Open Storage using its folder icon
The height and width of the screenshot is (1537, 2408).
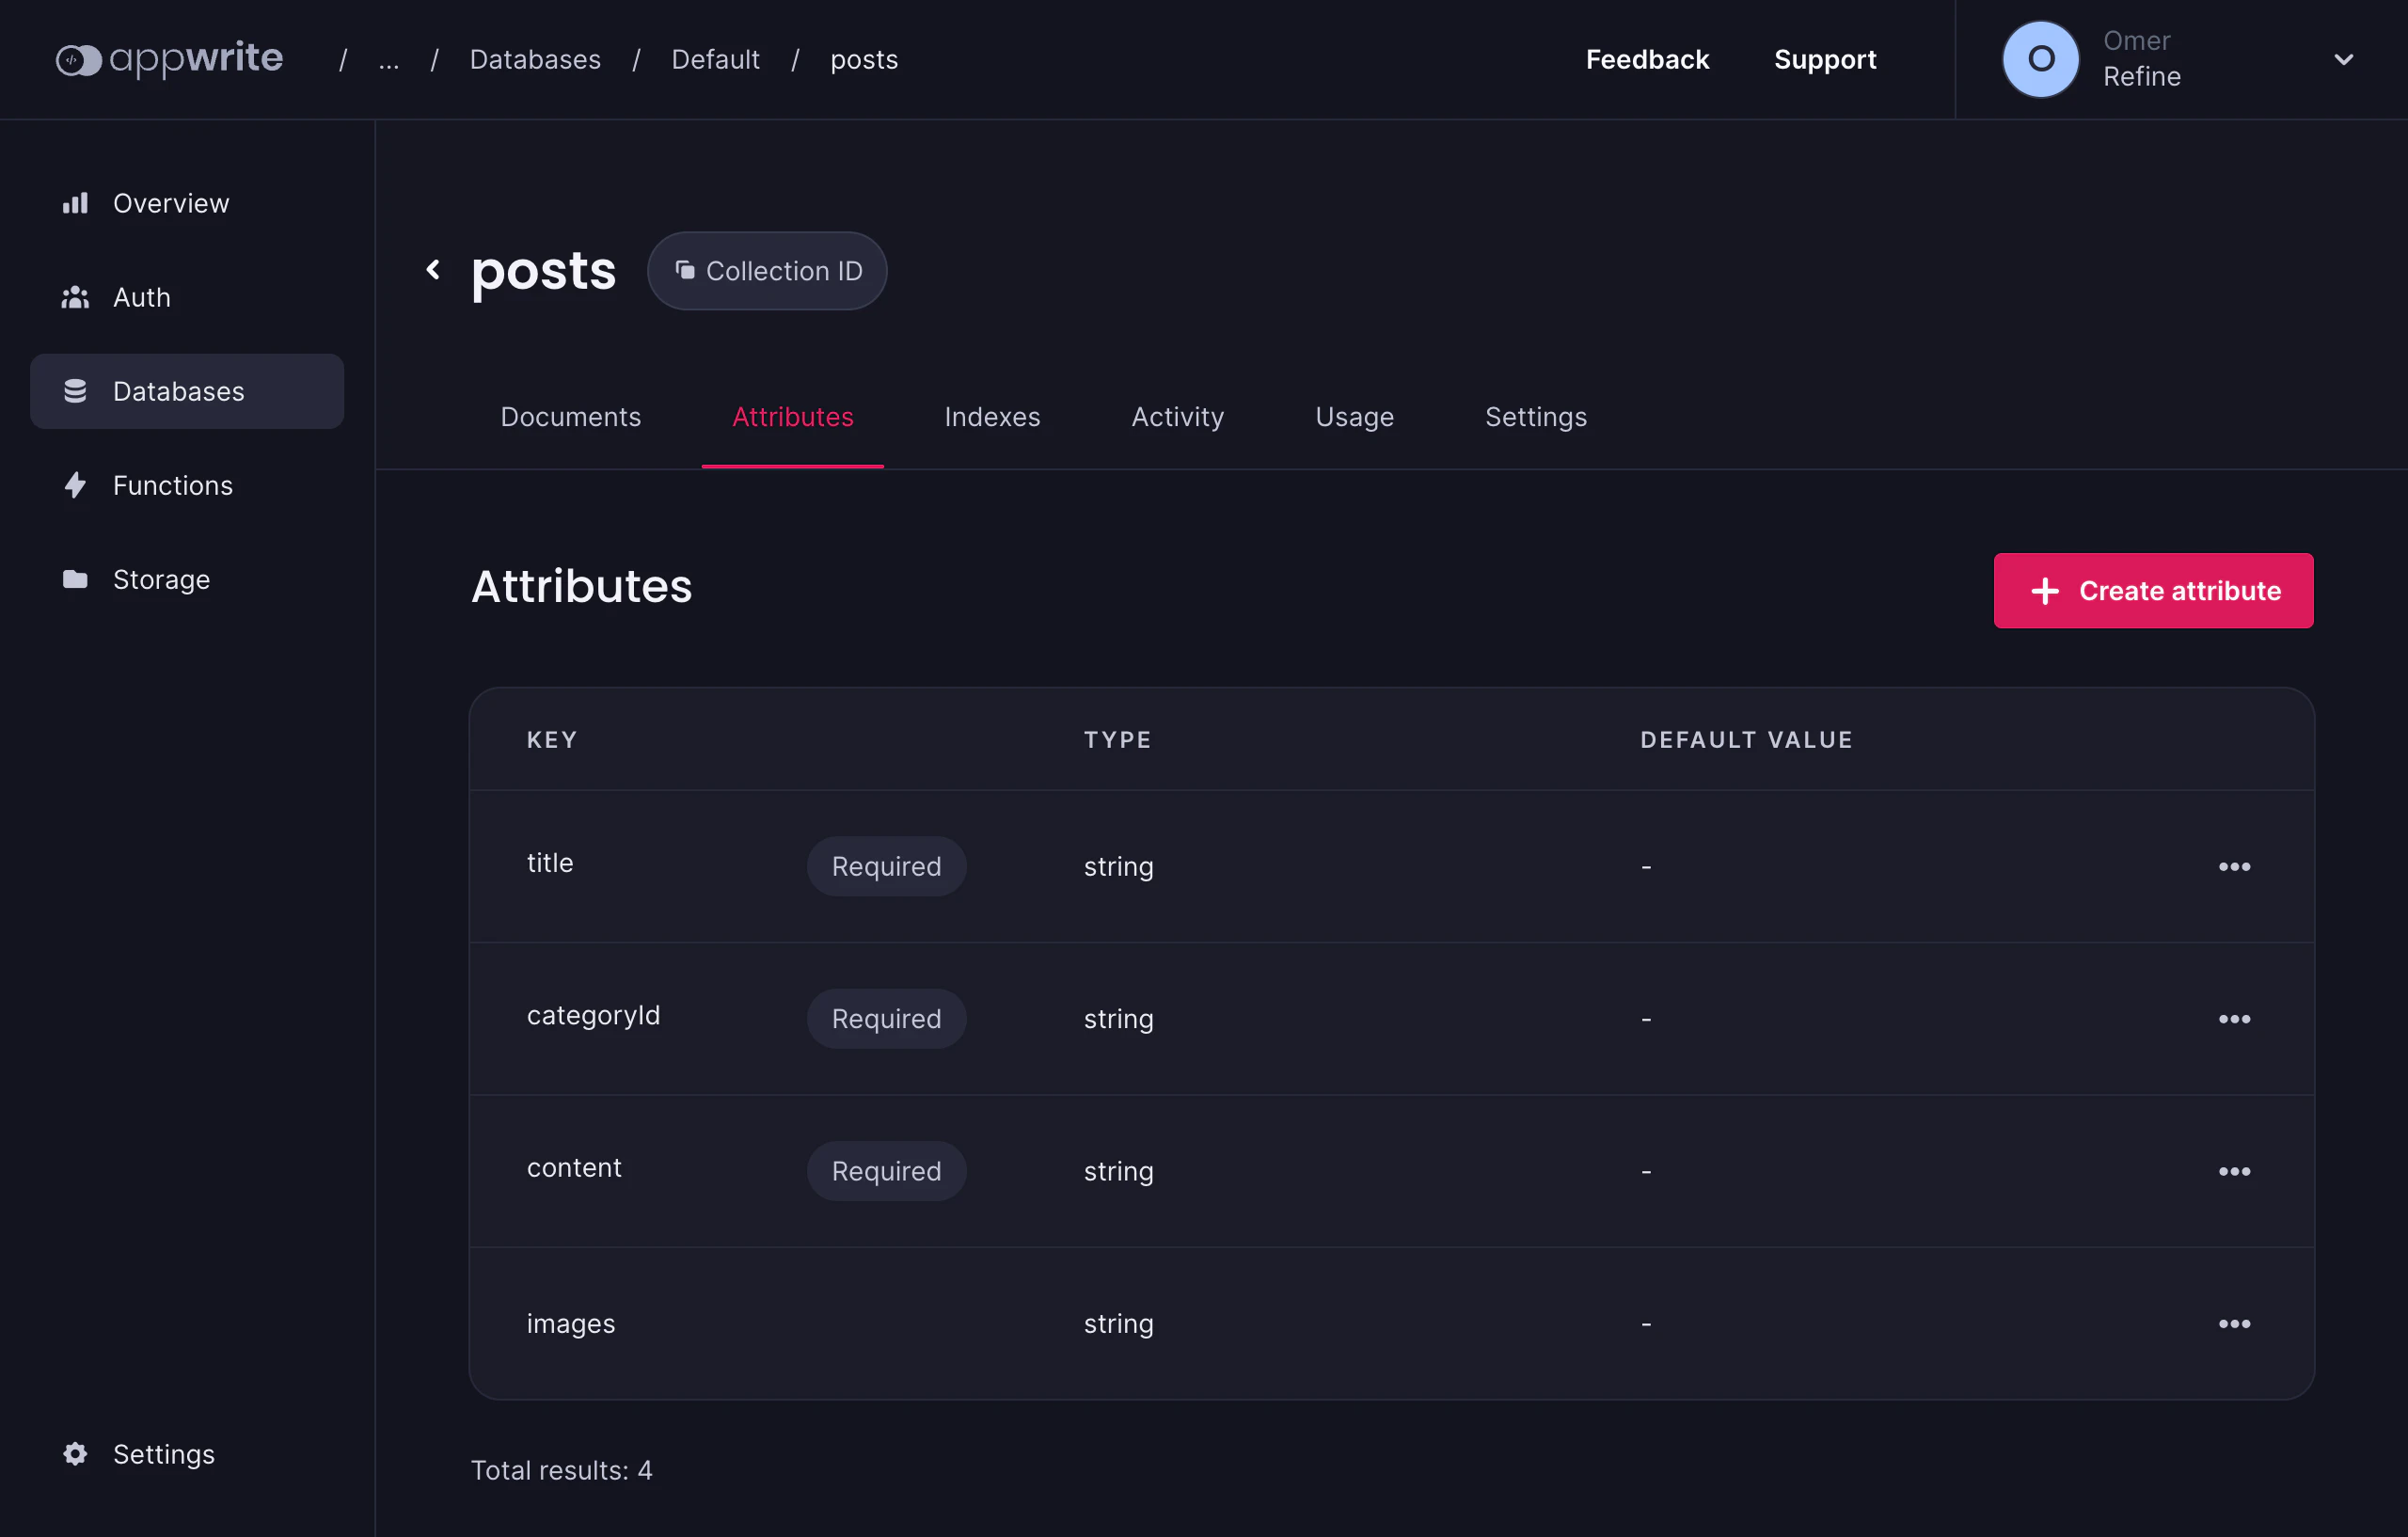pos(76,579)
